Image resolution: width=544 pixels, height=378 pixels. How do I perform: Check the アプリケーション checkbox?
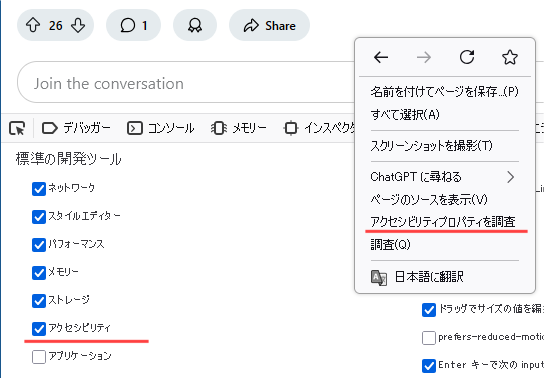point(39,357)
